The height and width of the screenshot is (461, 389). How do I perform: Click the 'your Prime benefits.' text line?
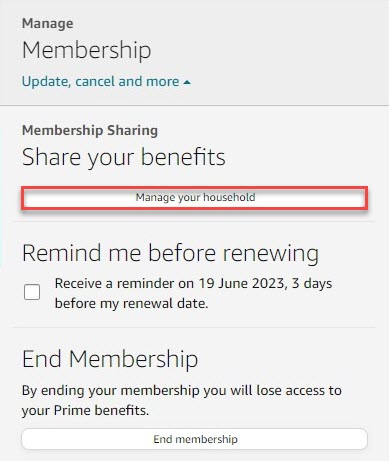point(85,410)
